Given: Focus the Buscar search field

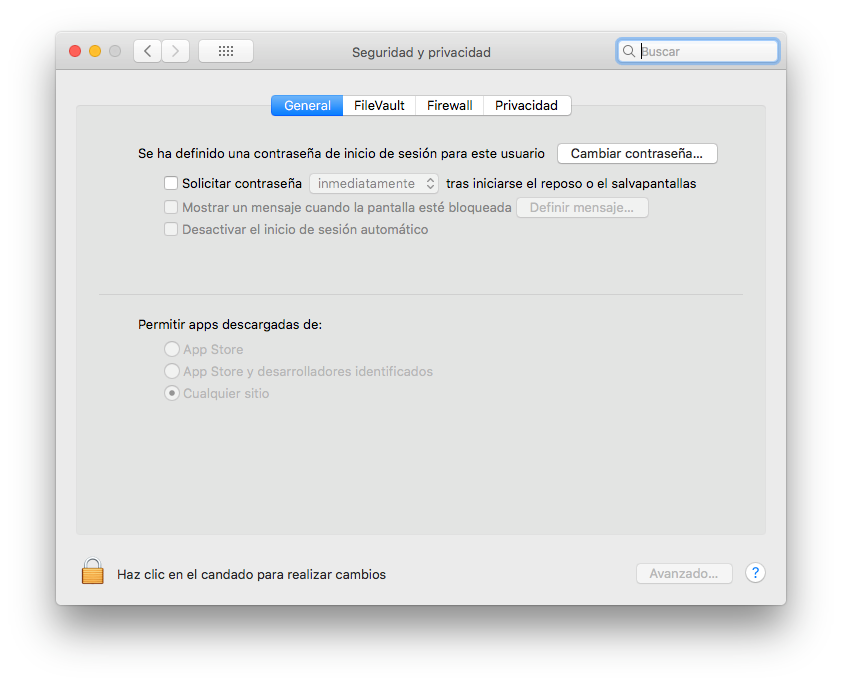Looking at the screenshot, I should pyautogui.click(x=698, y=52).
